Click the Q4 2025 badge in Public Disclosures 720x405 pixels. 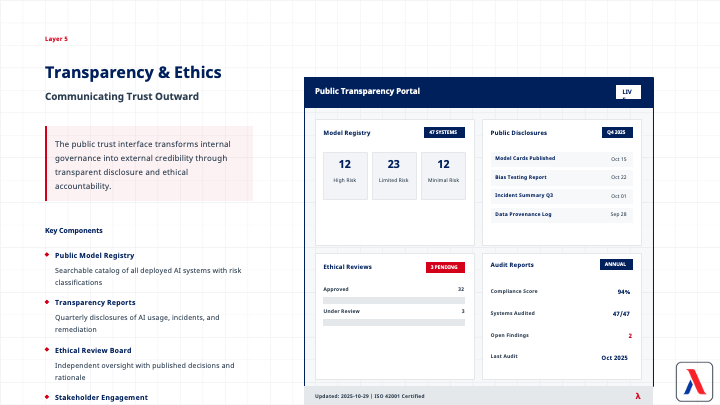tap(617, 132)
